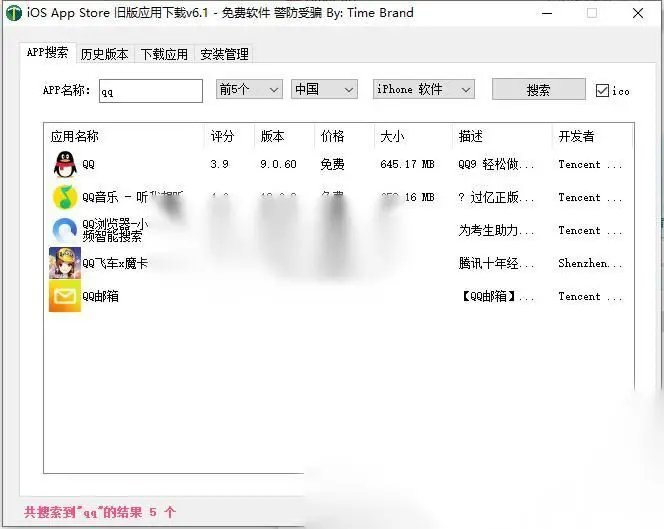
Task: Click description '腾讯十年经...'
Action: point(496,263)
